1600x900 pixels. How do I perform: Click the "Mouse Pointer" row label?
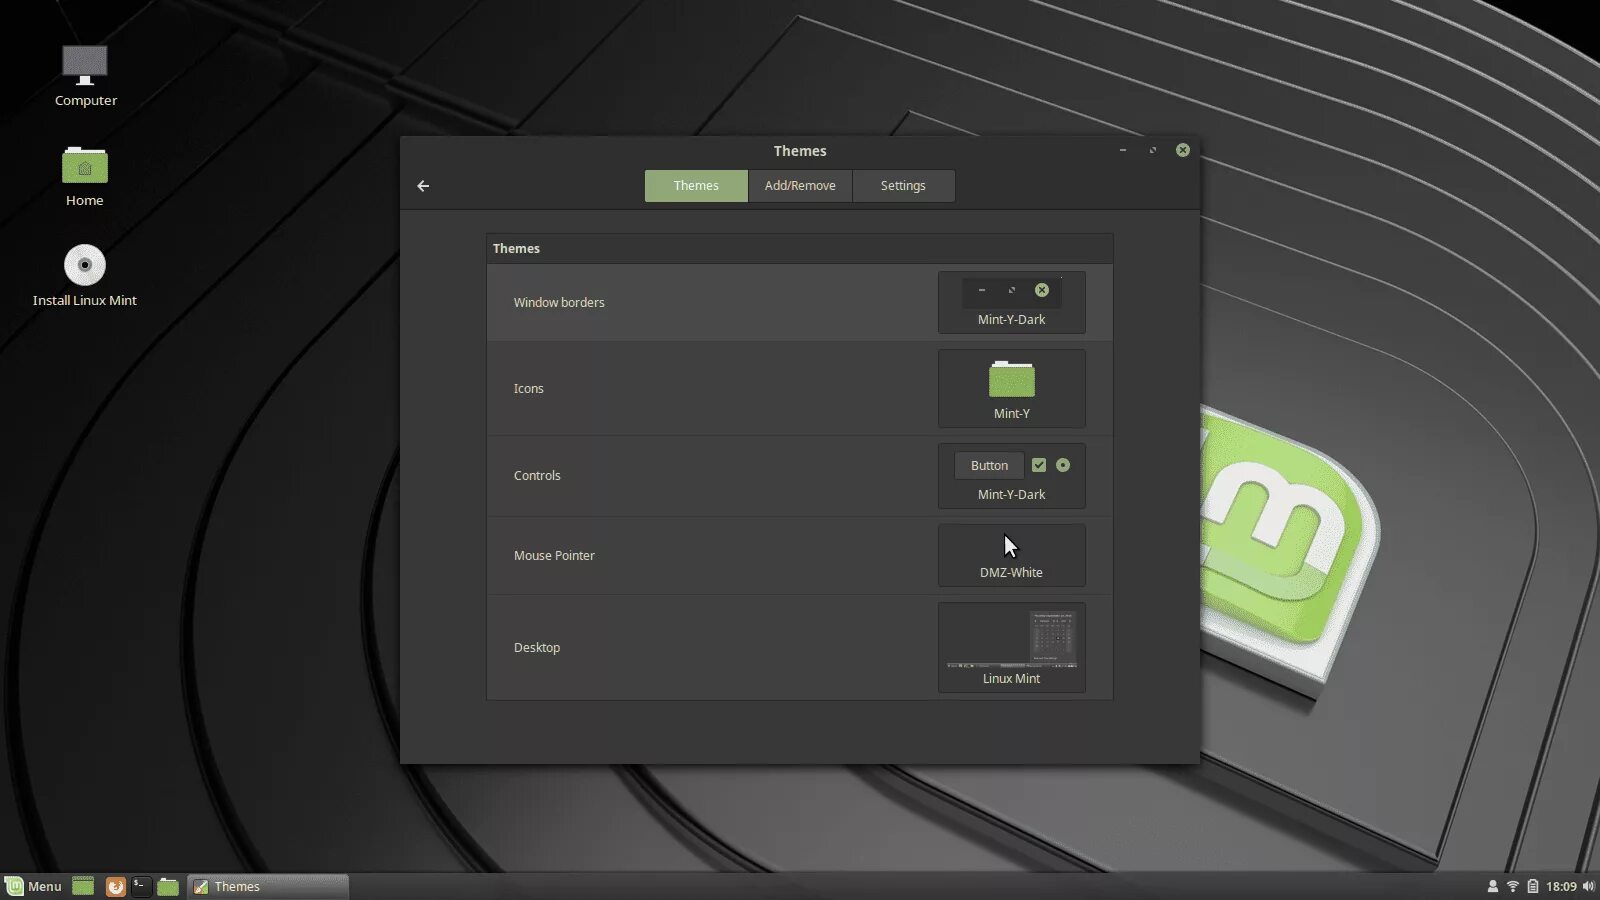click(554, 555)
